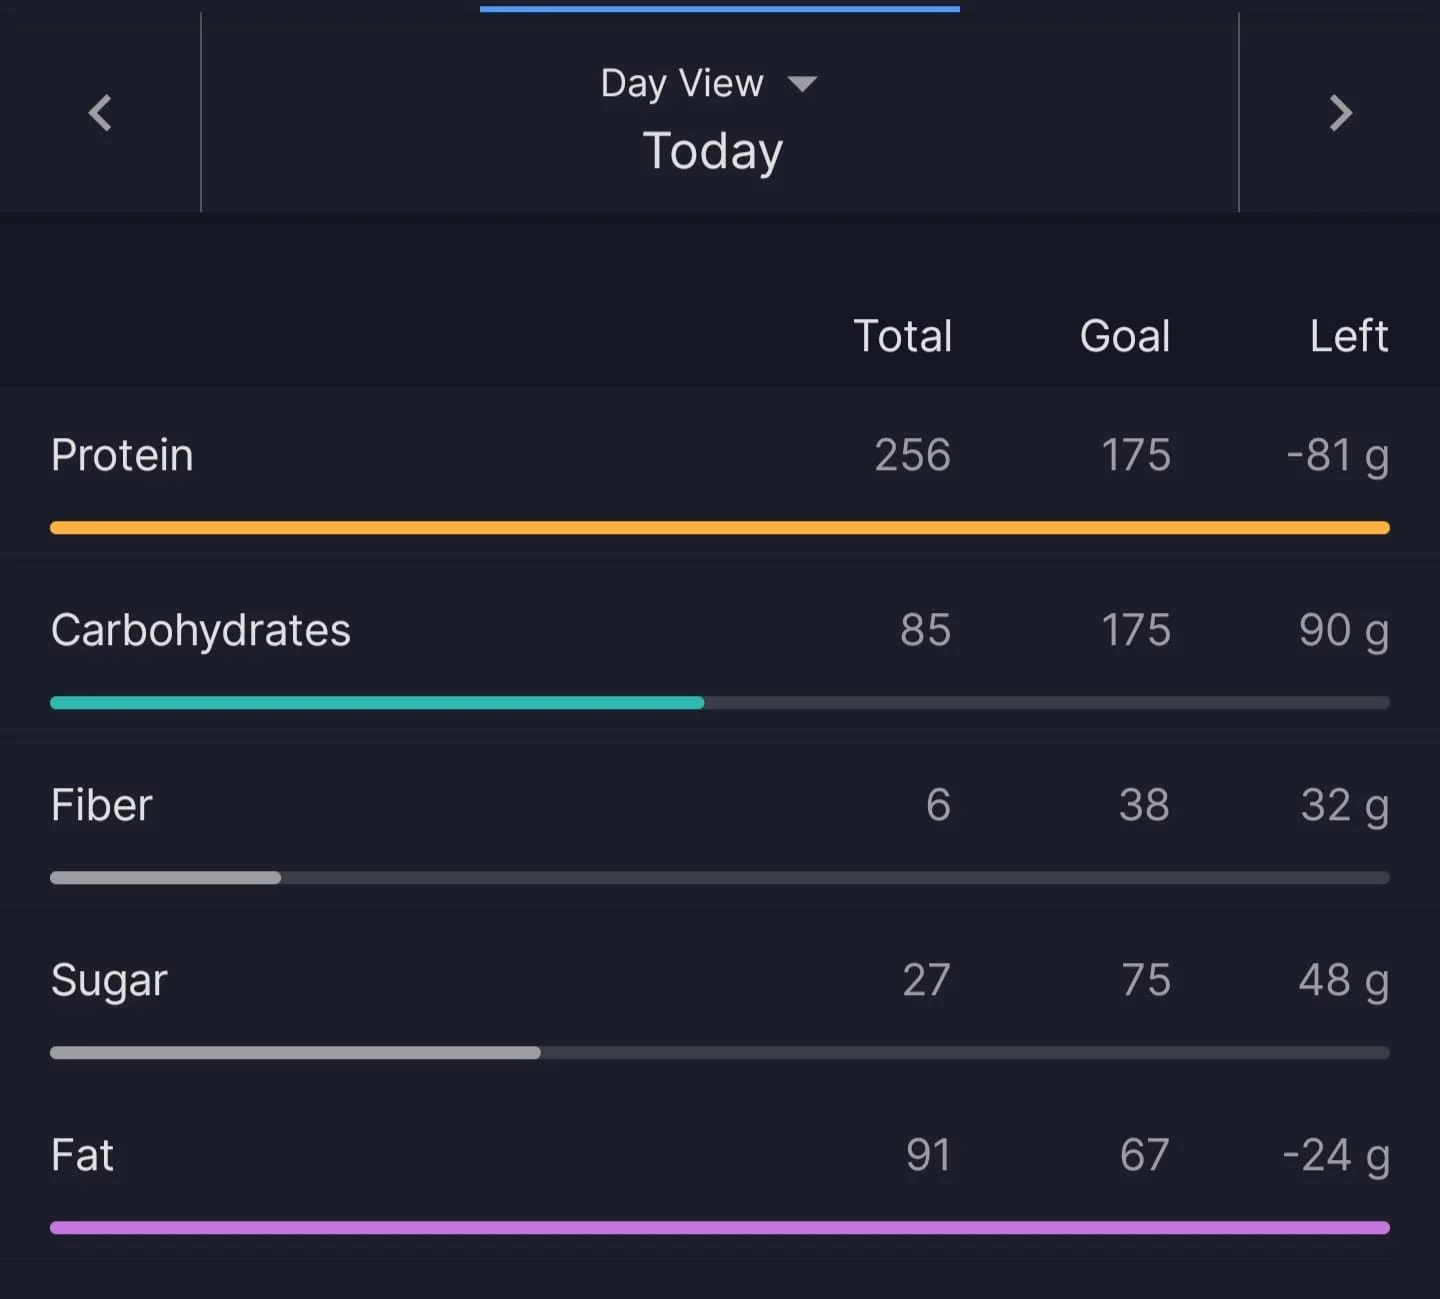
Task: Select the active blue tab indicator
Action: (720, 9)
